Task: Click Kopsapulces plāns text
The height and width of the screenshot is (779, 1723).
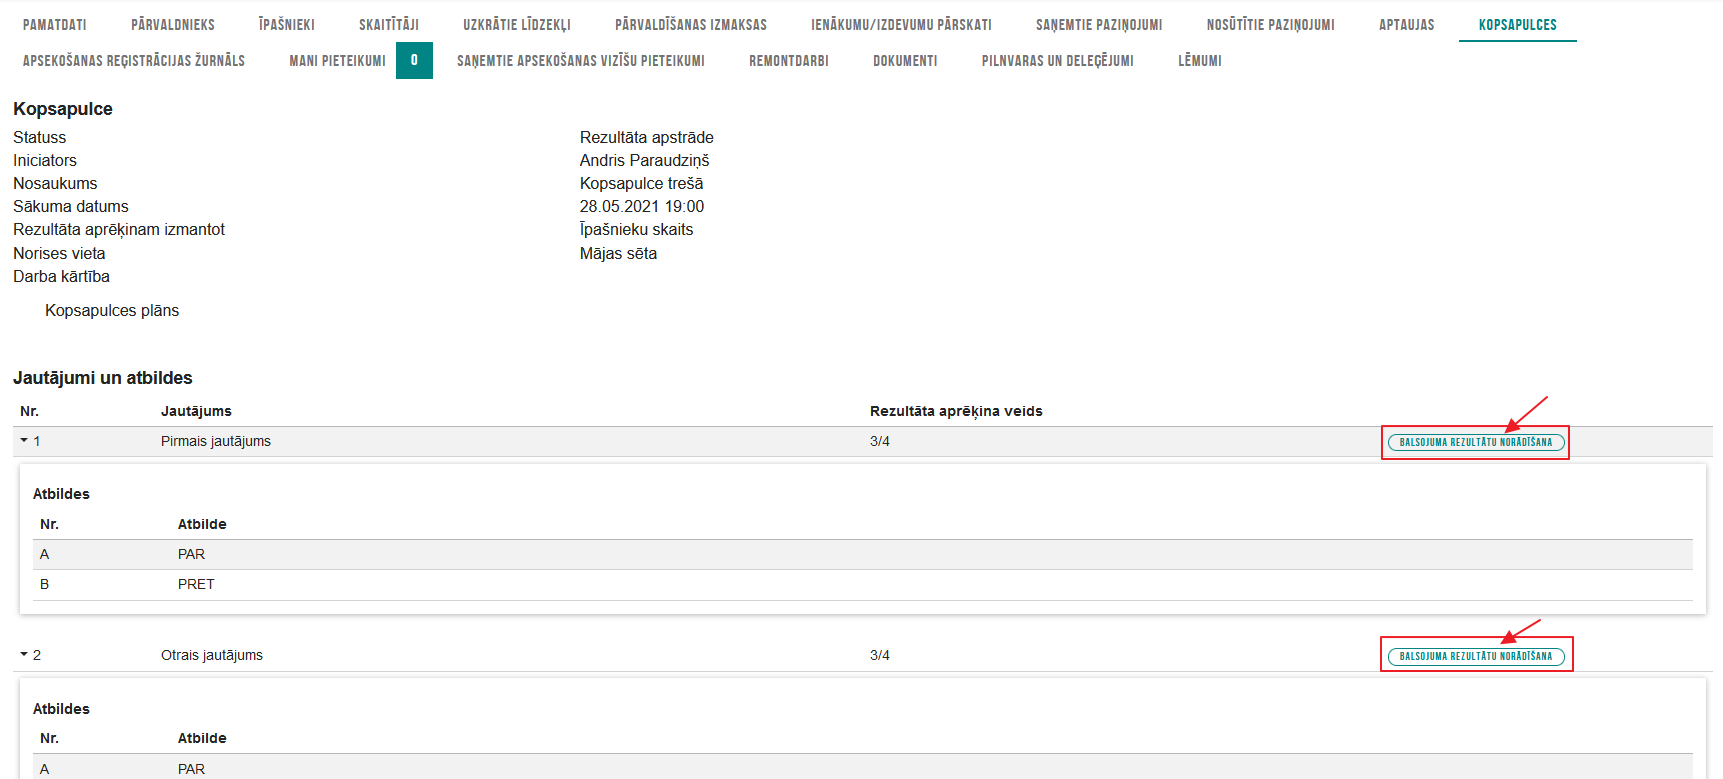Action: click(112, 310)
